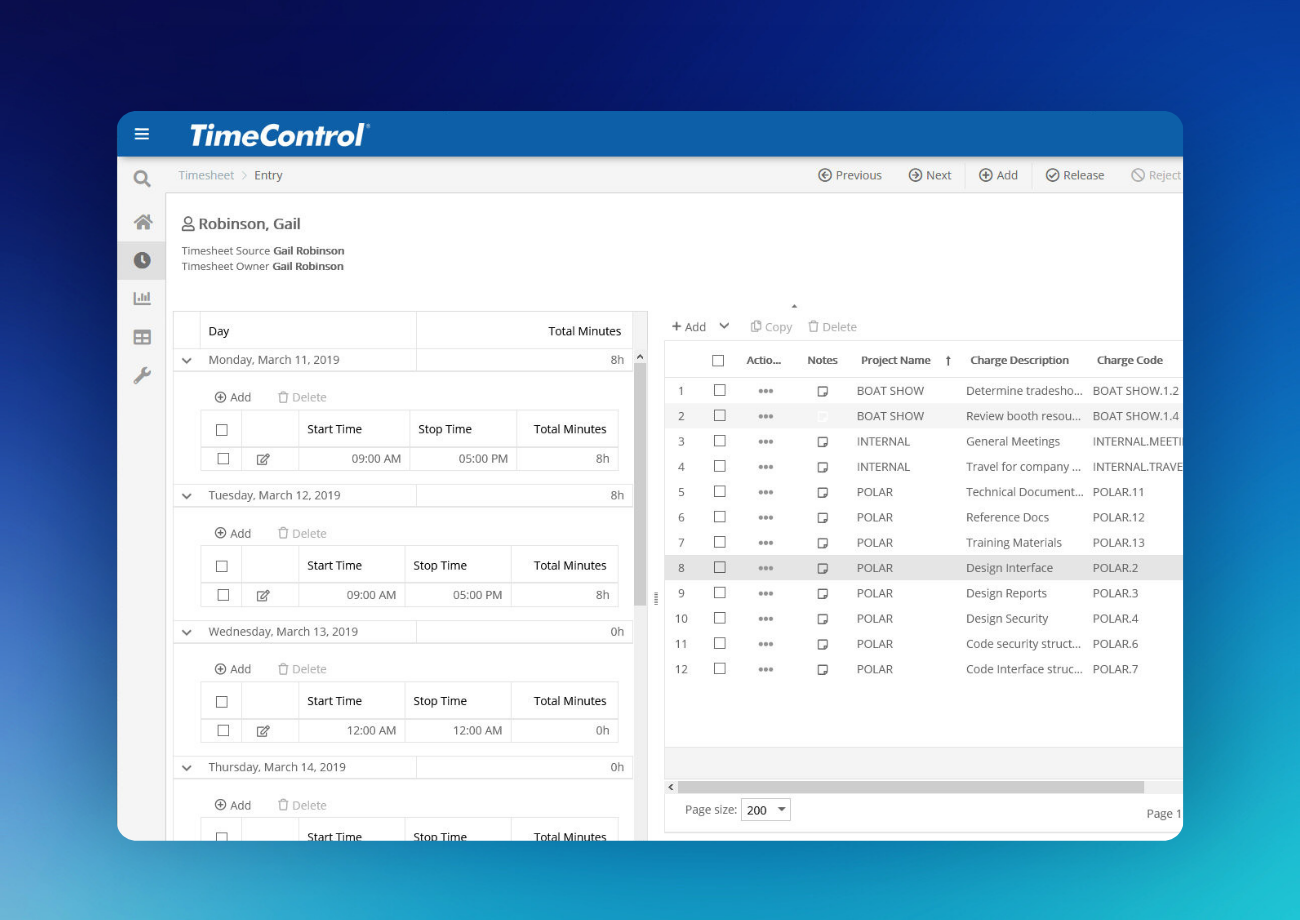Open the timesheet clock sidebar icon
This screenshot has width=1300, height=920.
click(x=142, y=260)
